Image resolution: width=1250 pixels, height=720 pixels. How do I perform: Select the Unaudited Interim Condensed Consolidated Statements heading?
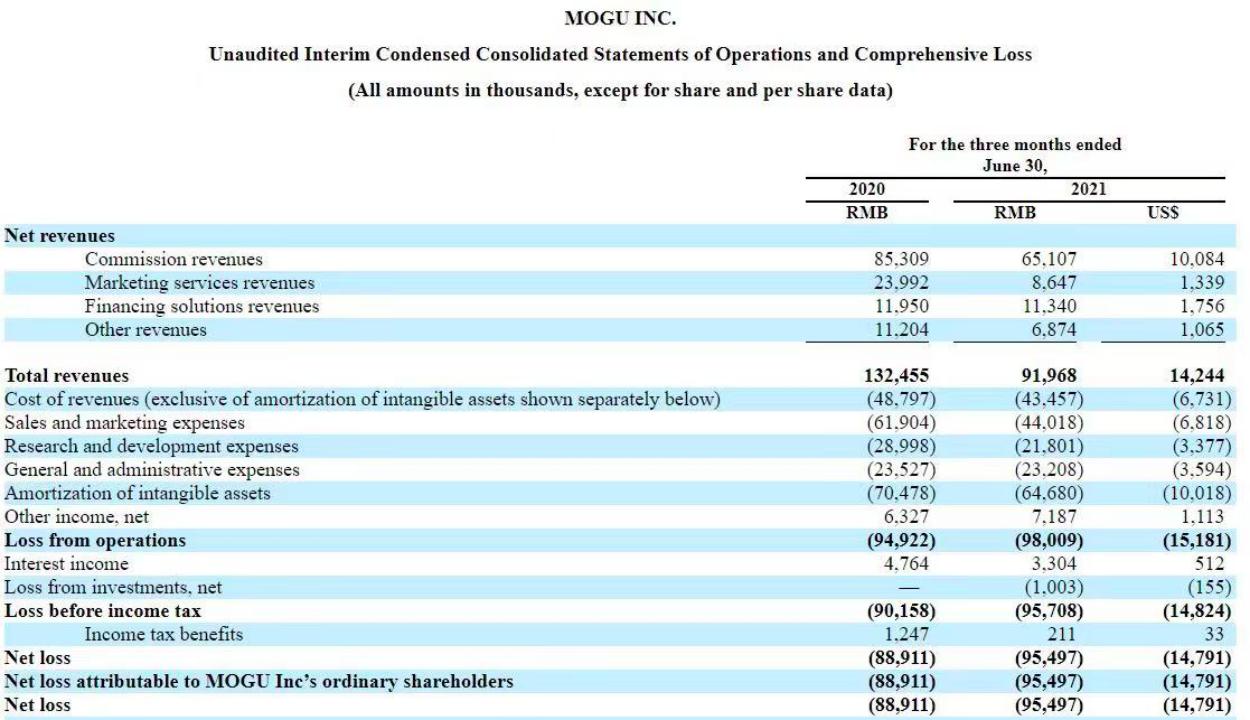pos(620,55)
